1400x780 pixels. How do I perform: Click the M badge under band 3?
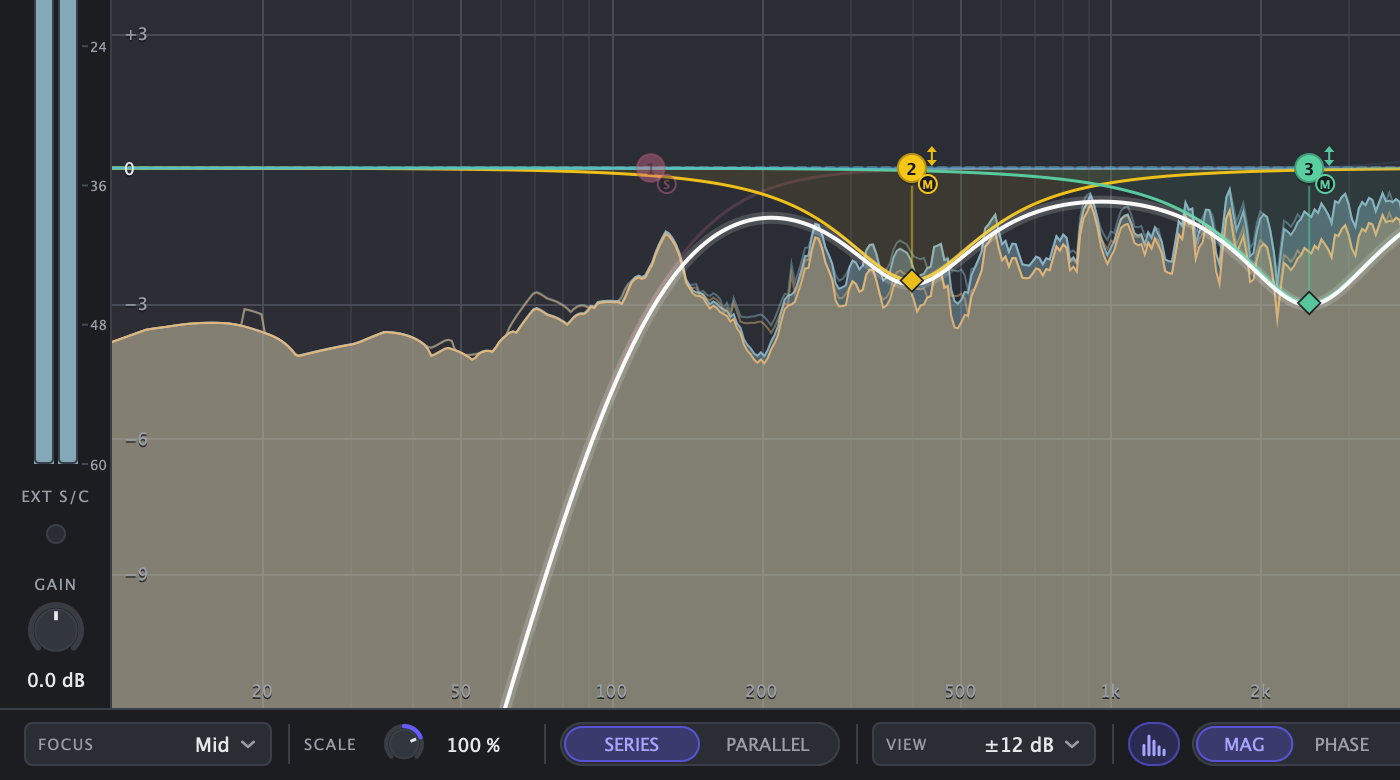coord(1325,184)
